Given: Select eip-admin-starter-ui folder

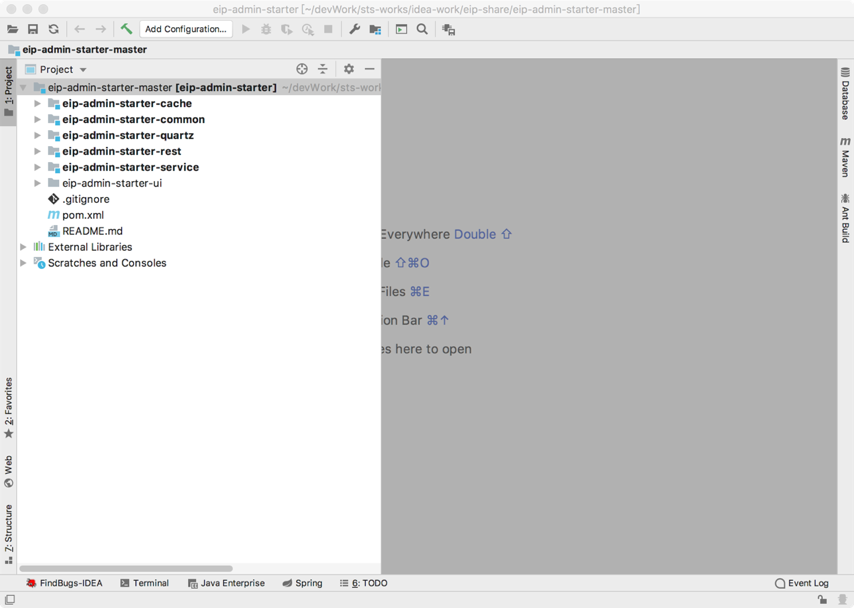Looking at the screenshot, I should [112, 183].
